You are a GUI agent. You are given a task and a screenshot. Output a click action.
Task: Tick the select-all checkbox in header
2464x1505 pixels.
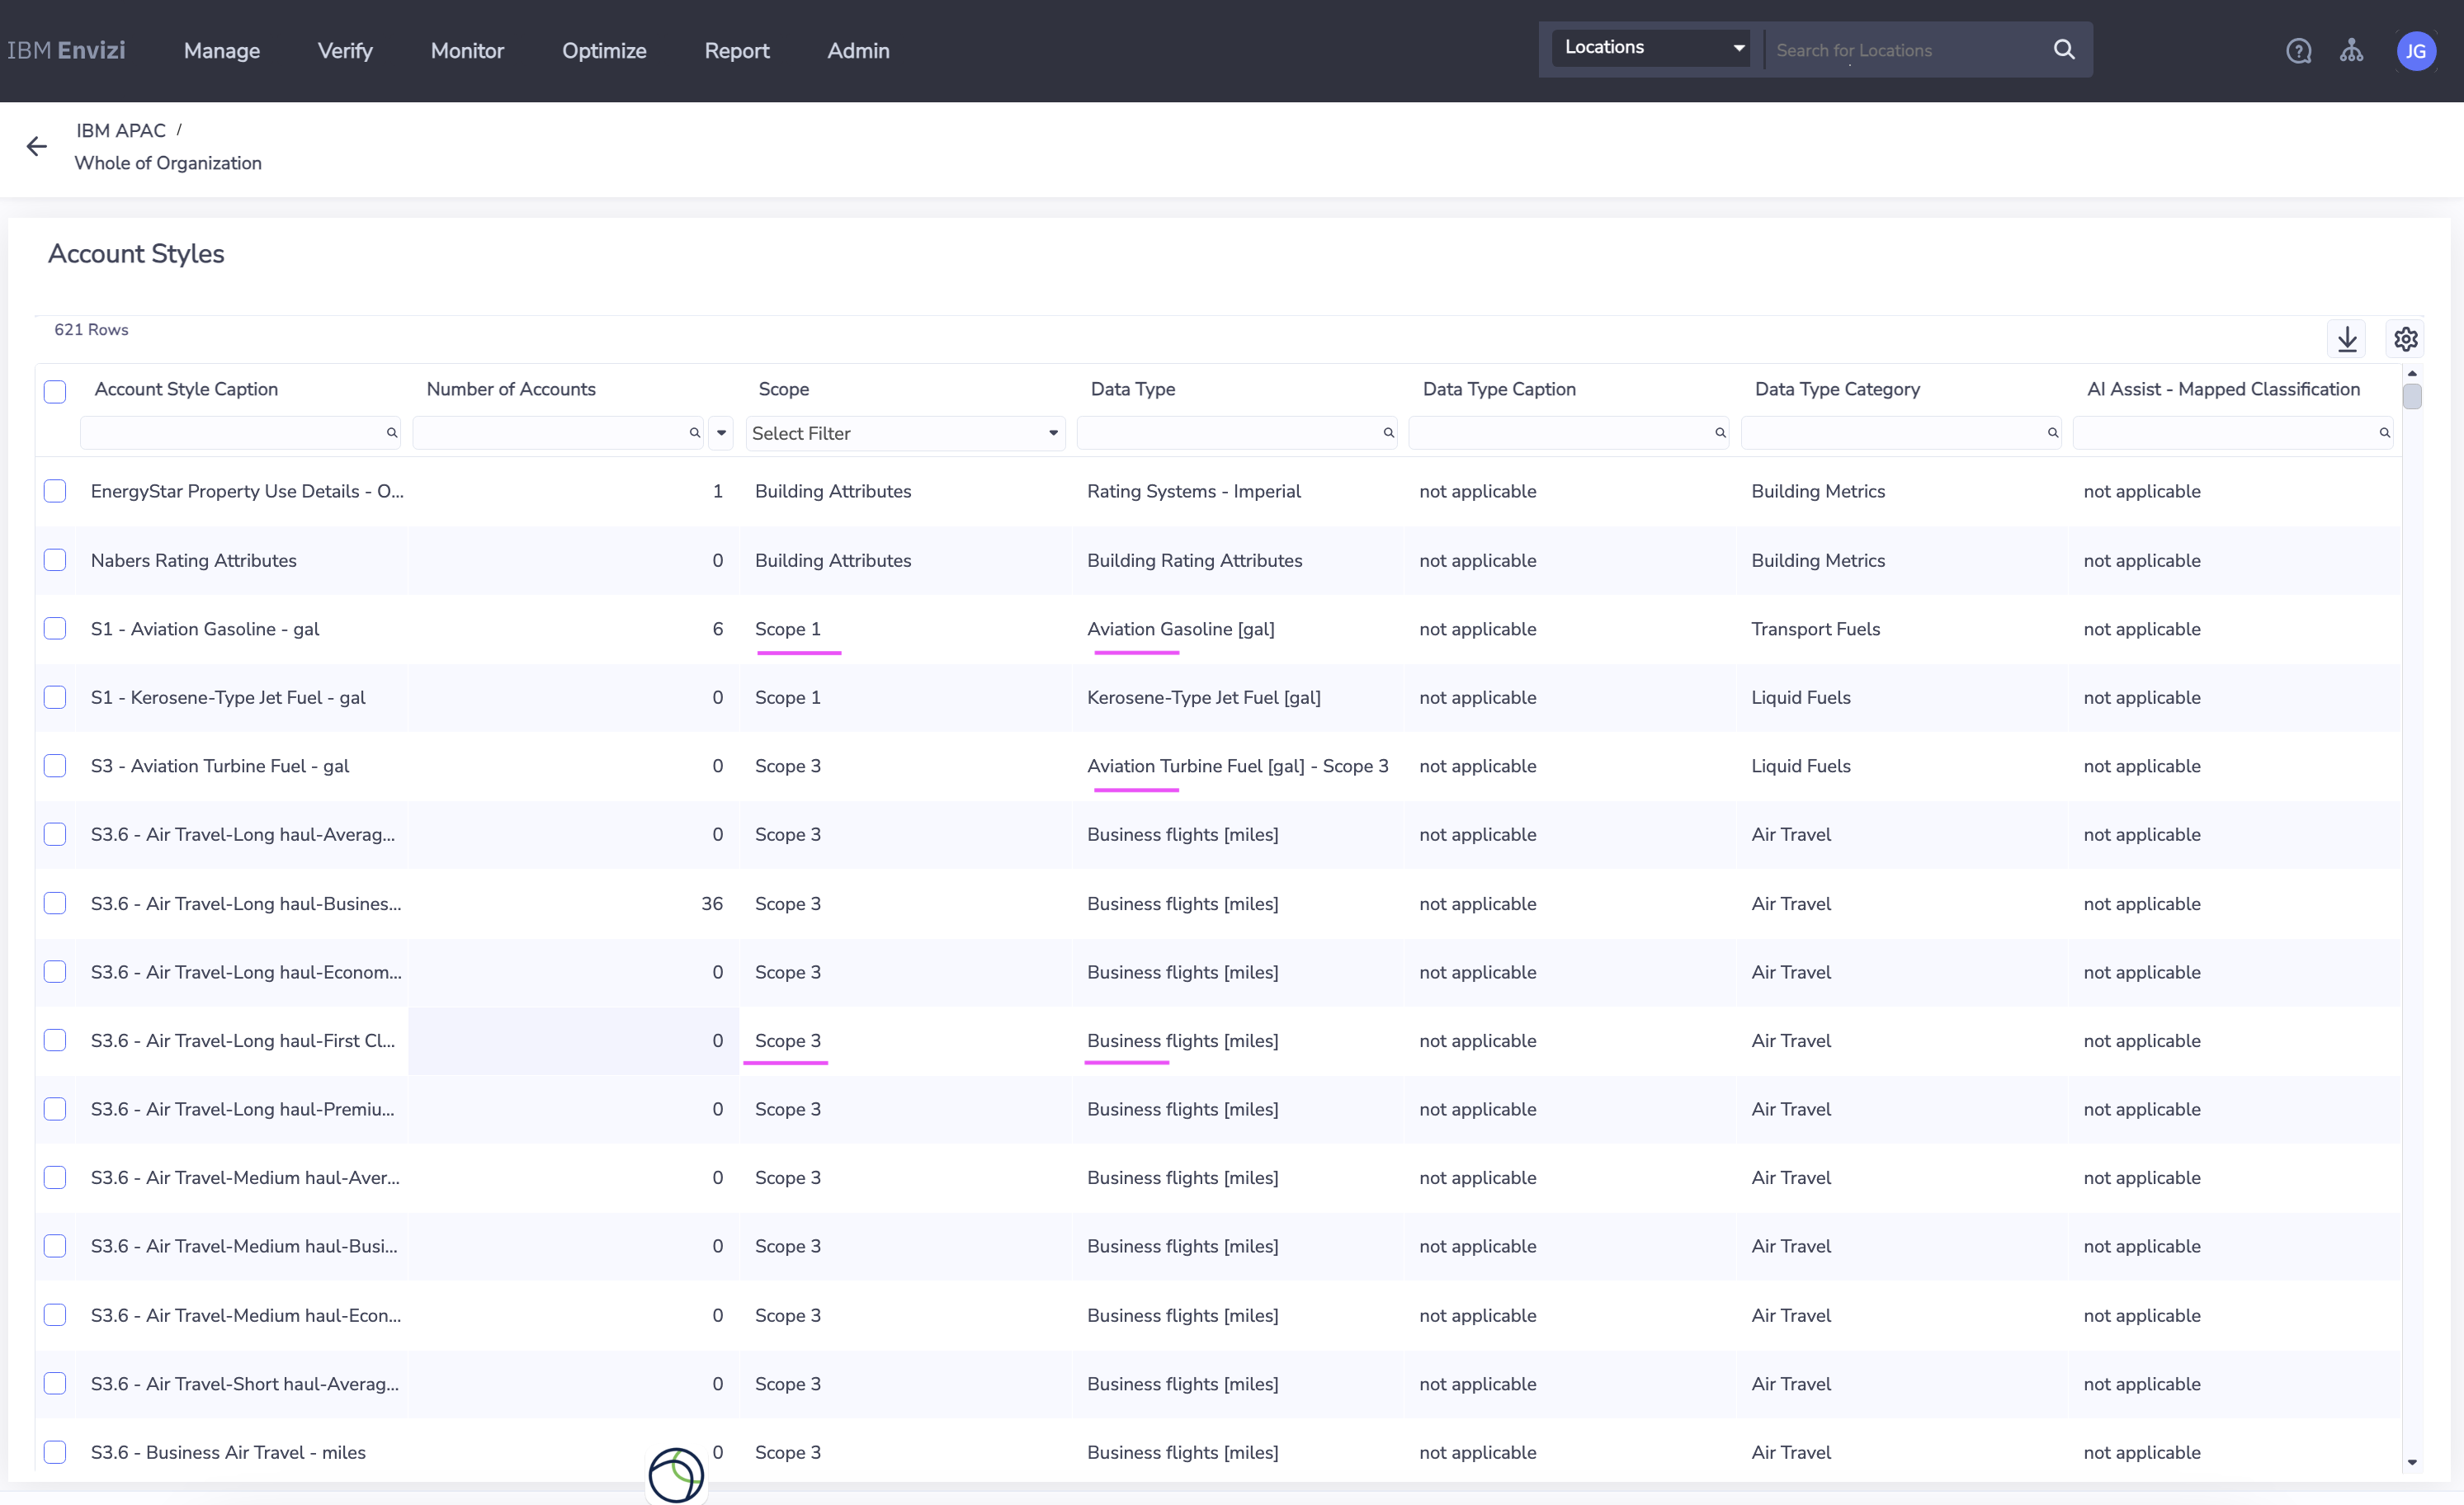[x=55, y=391]
